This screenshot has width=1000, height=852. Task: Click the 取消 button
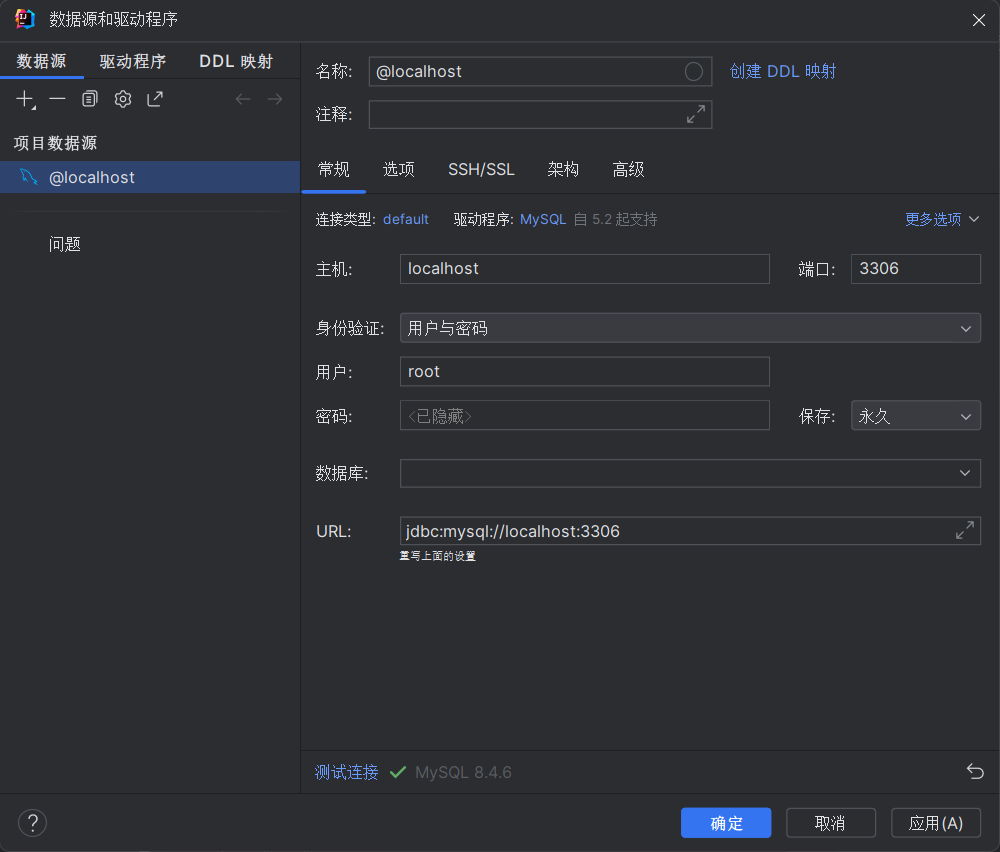coord(830,823)
